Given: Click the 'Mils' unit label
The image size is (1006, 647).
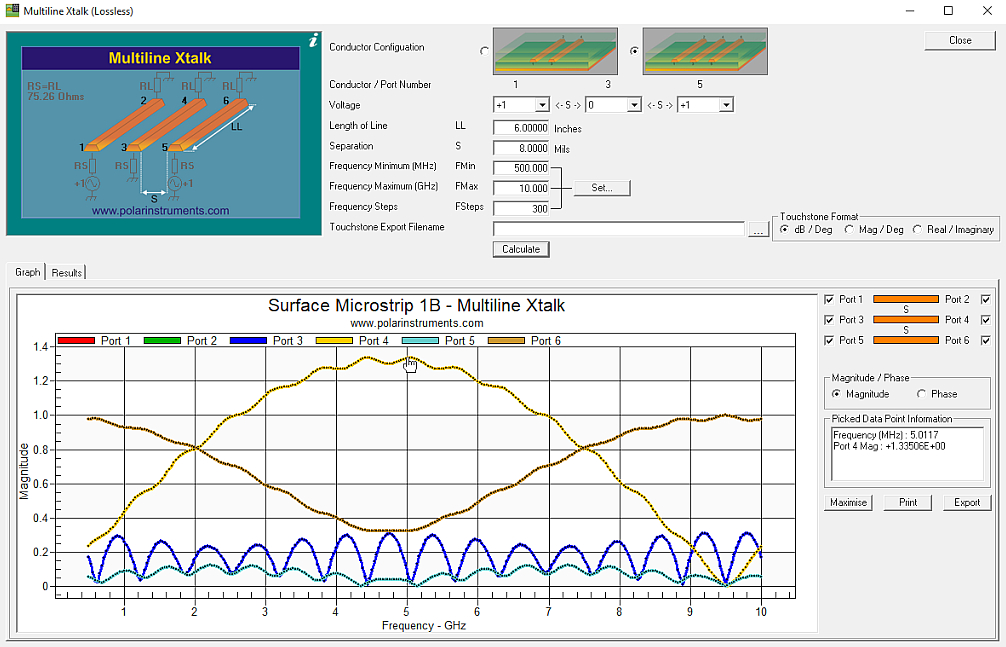Looking at the screenshot, I should coord(562,149).
